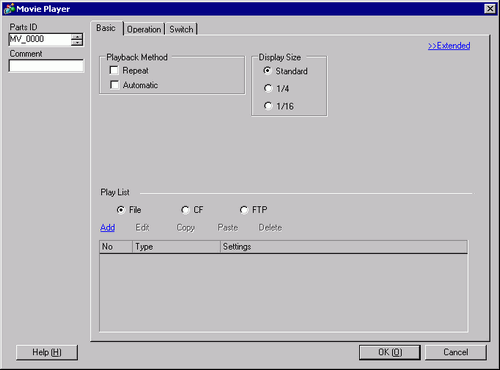Decrement the Parts ID spinner down arrow
Viewport: 500px width, 370px height.
click(x=77, y=42)
